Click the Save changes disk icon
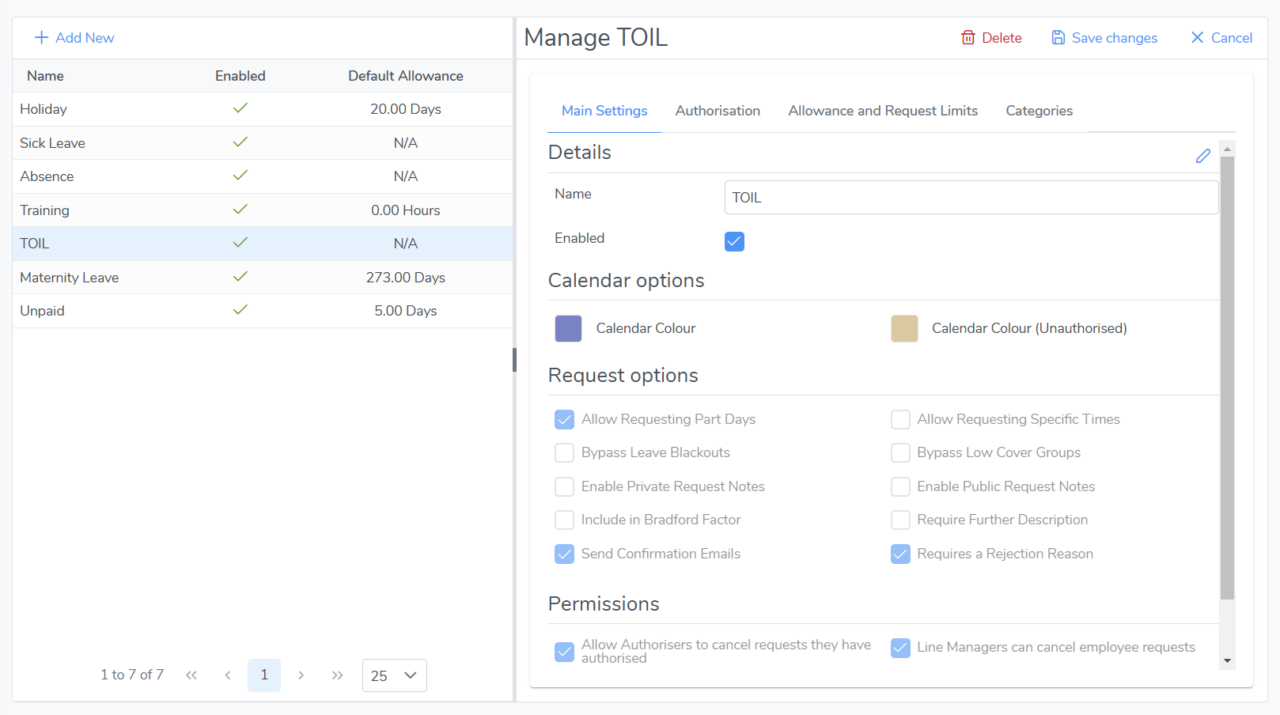This screenshot has width=1280, height=715. (1058, 38)
